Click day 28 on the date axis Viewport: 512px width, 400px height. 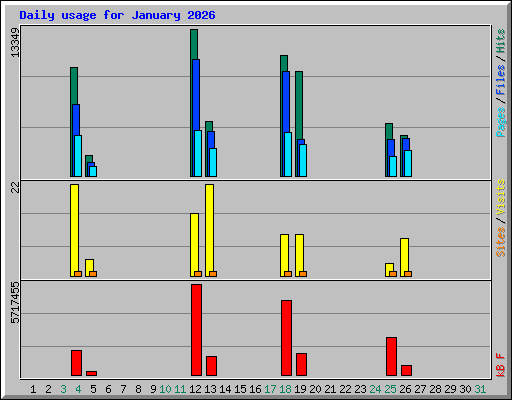pos(435,389)
